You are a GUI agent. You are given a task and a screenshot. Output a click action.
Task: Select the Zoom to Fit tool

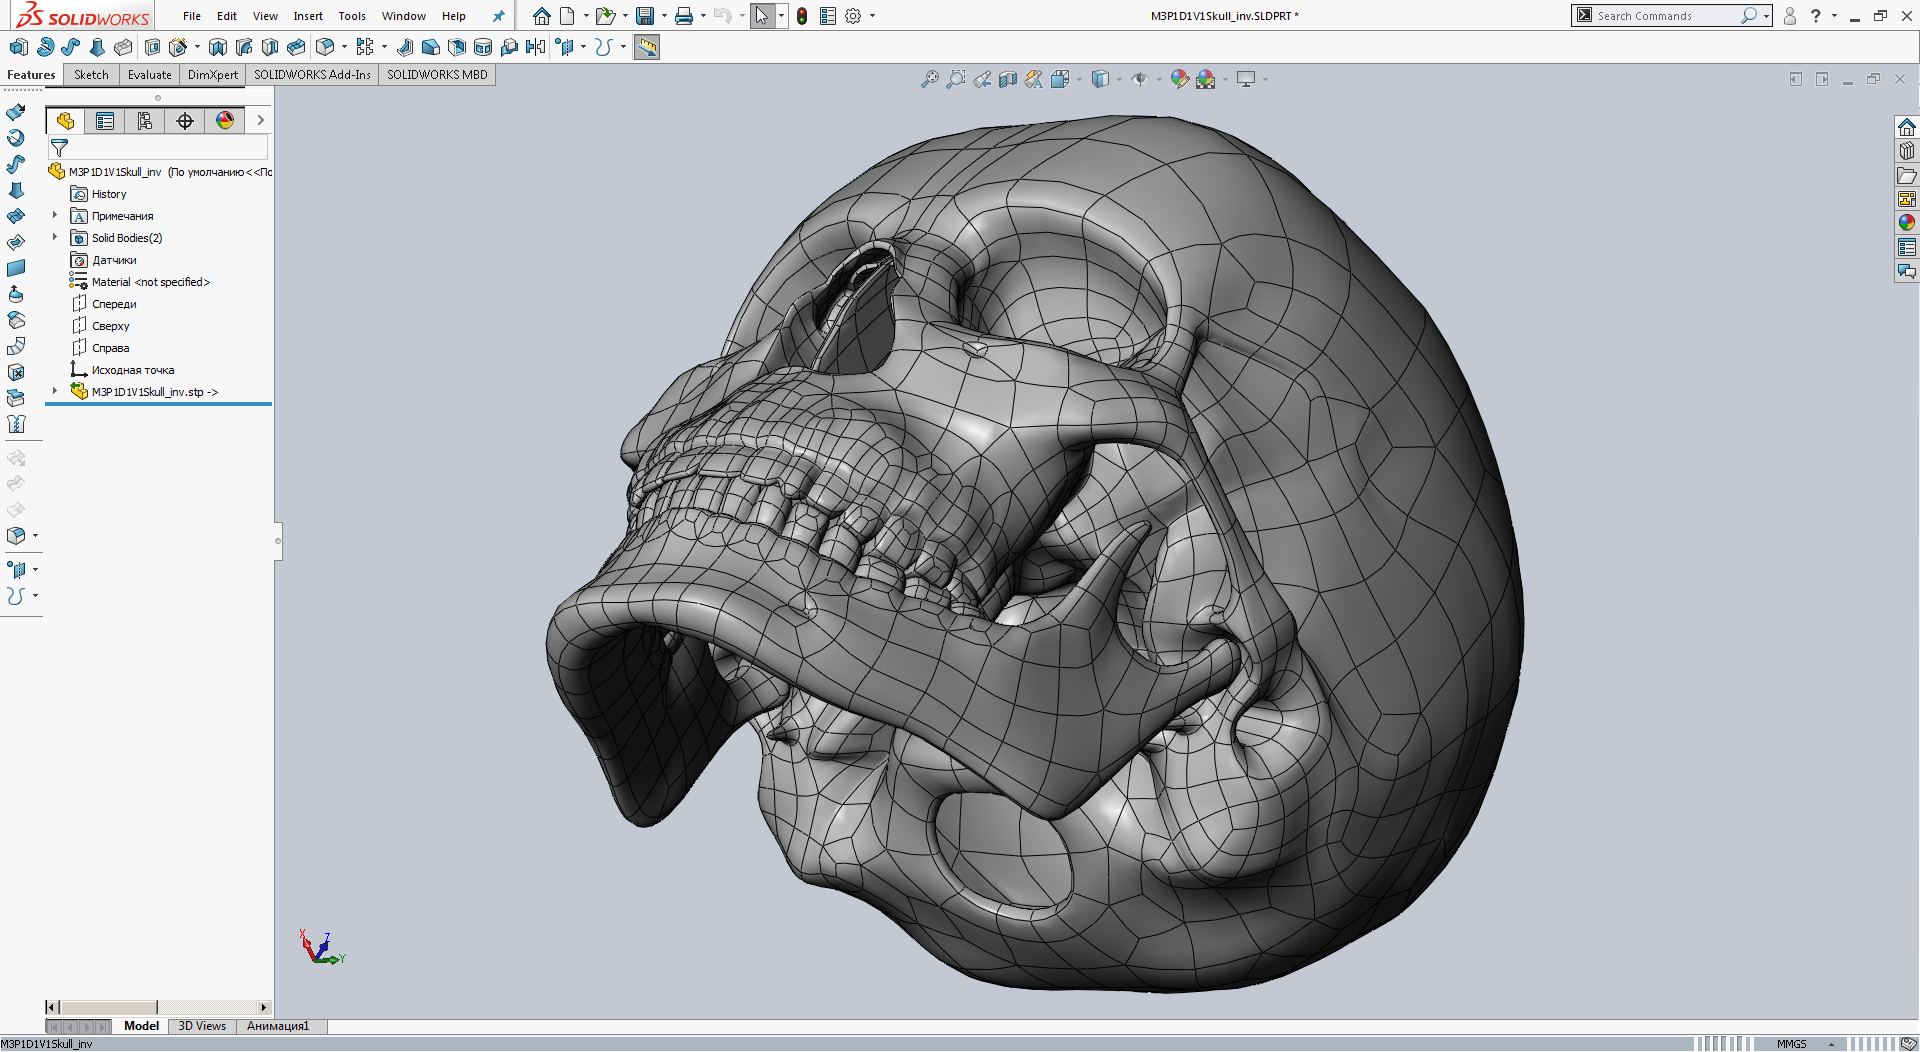(928, 79)
